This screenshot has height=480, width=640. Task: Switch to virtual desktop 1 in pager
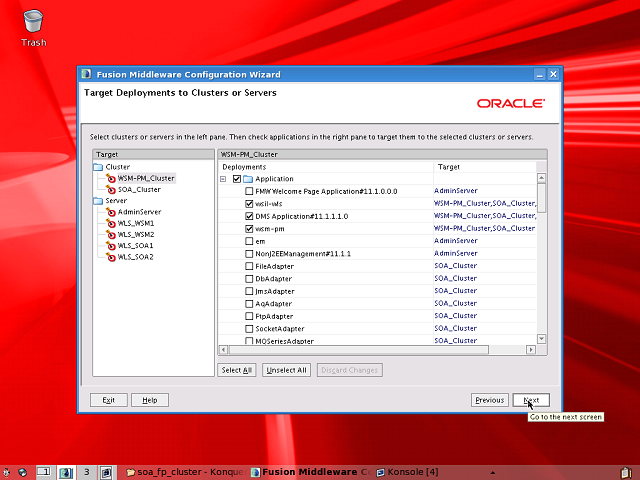45,472
